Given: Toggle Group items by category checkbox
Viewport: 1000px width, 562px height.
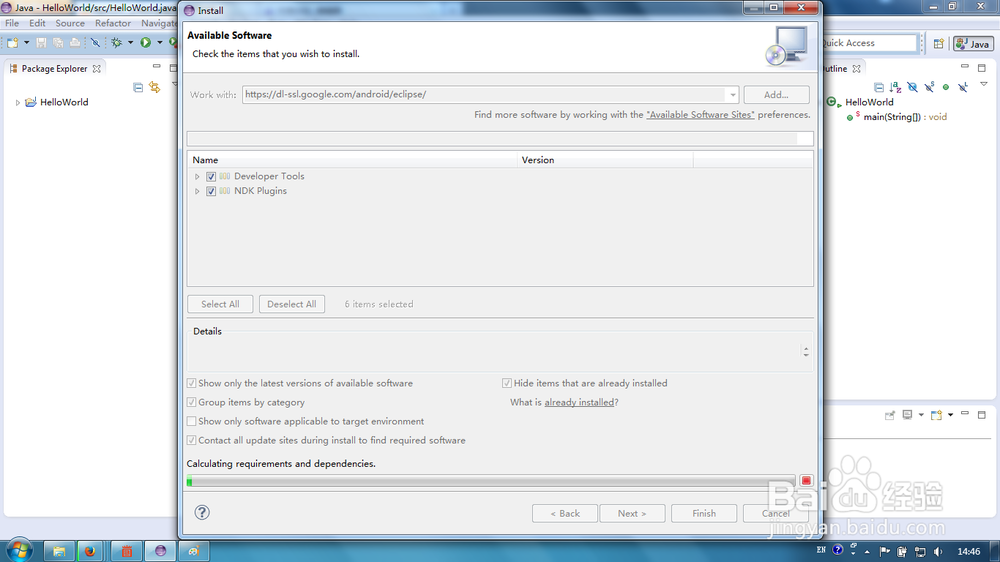Looking at the screenshot, I should pos(191,403).
